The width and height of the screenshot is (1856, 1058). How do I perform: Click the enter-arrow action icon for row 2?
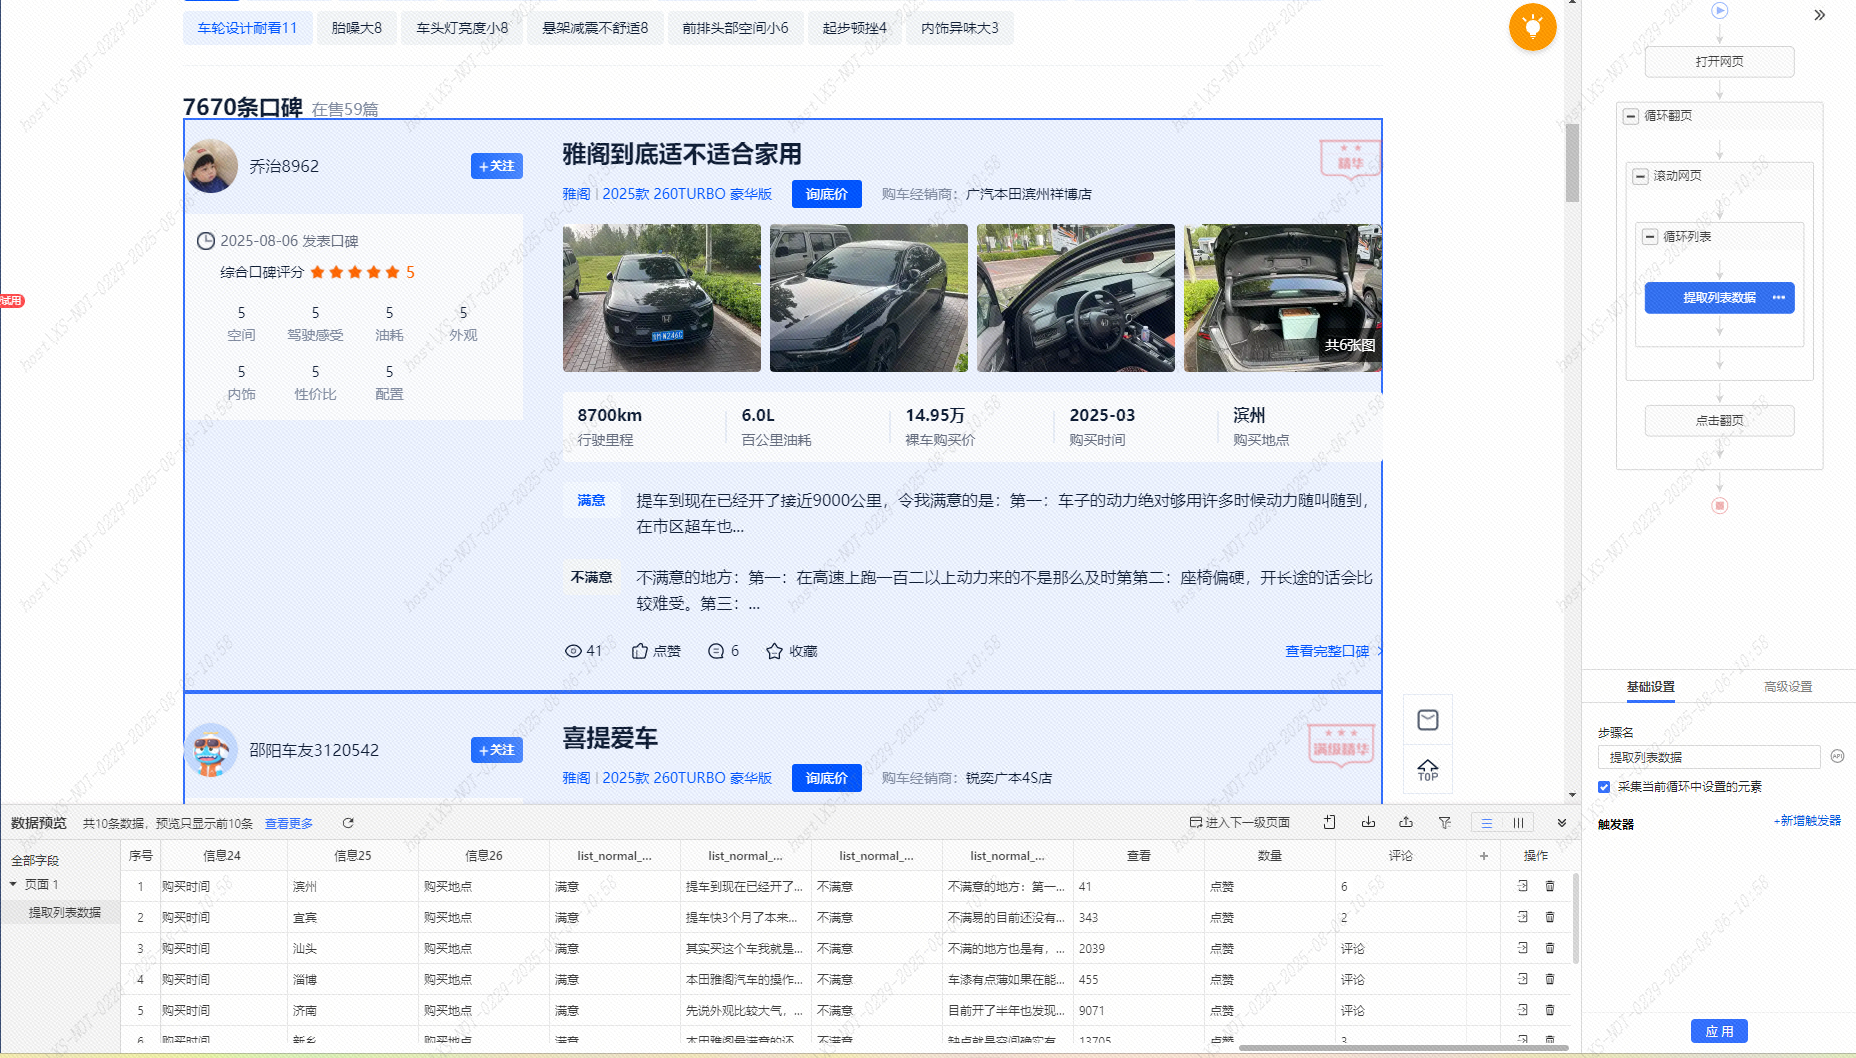click(x=1523, y=917)
